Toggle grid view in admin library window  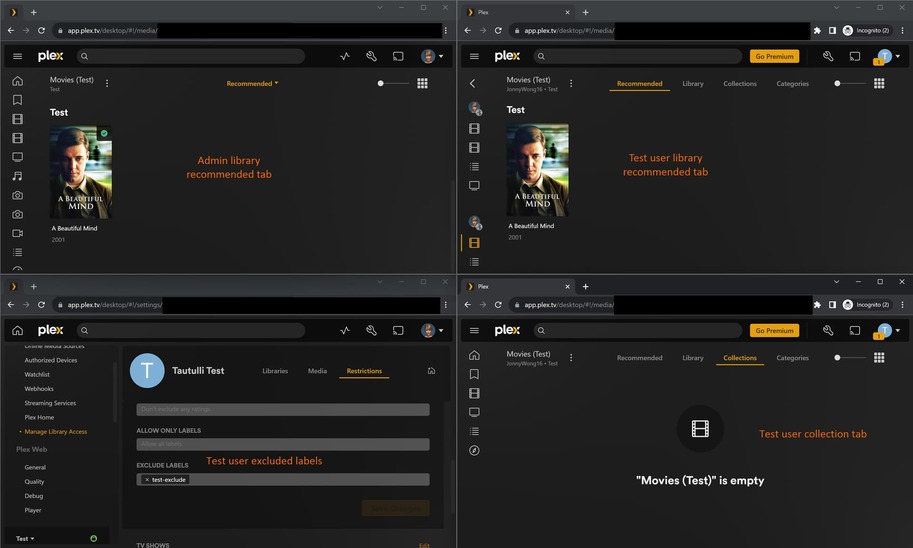(423, 83)
